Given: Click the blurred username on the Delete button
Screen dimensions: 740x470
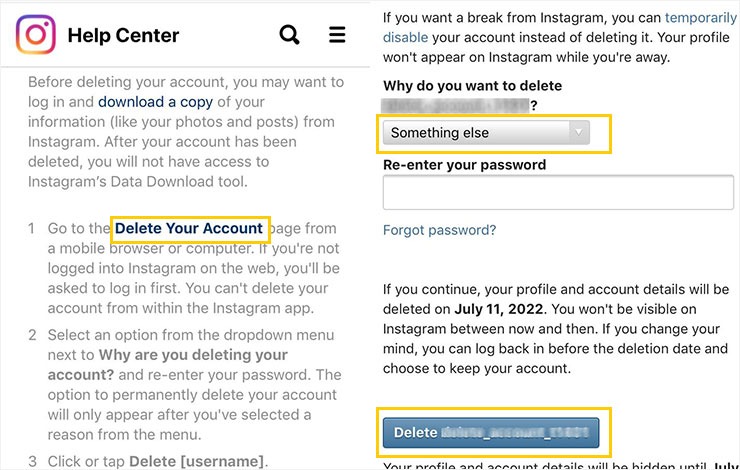Looking at the screenshot, I should (515, 433).
